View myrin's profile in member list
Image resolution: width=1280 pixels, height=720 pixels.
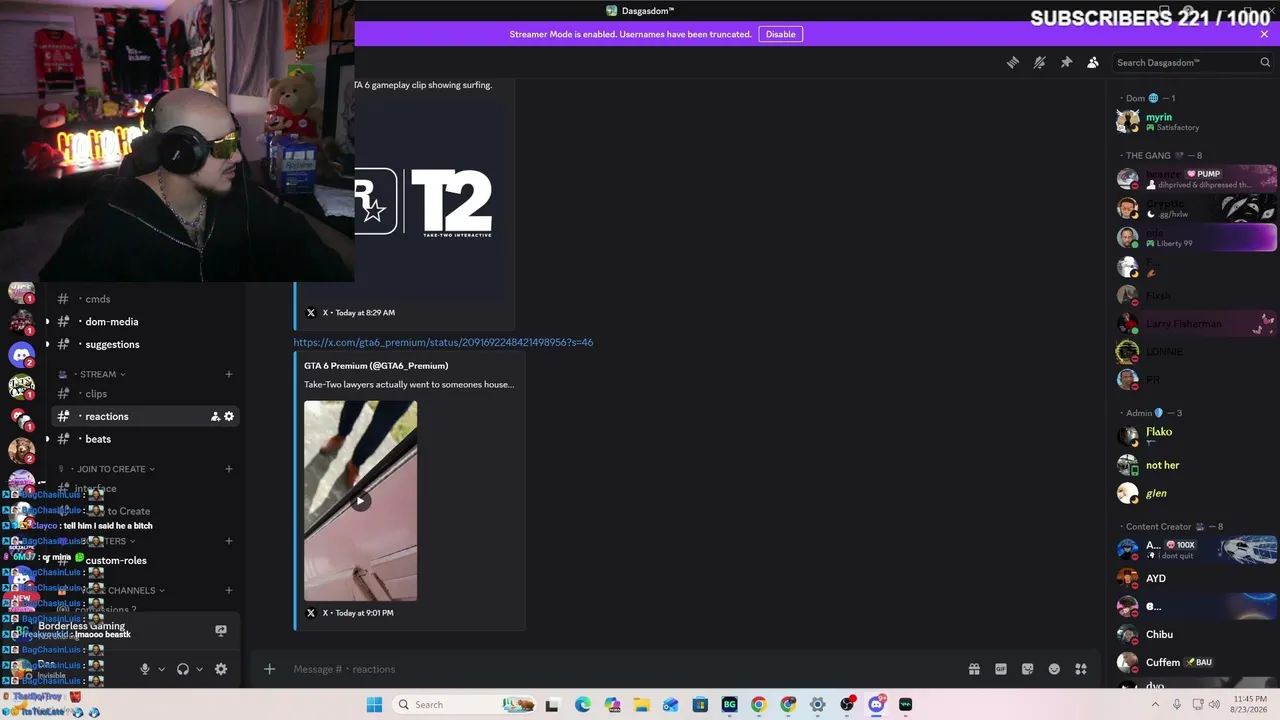(x=1196, y=121)
